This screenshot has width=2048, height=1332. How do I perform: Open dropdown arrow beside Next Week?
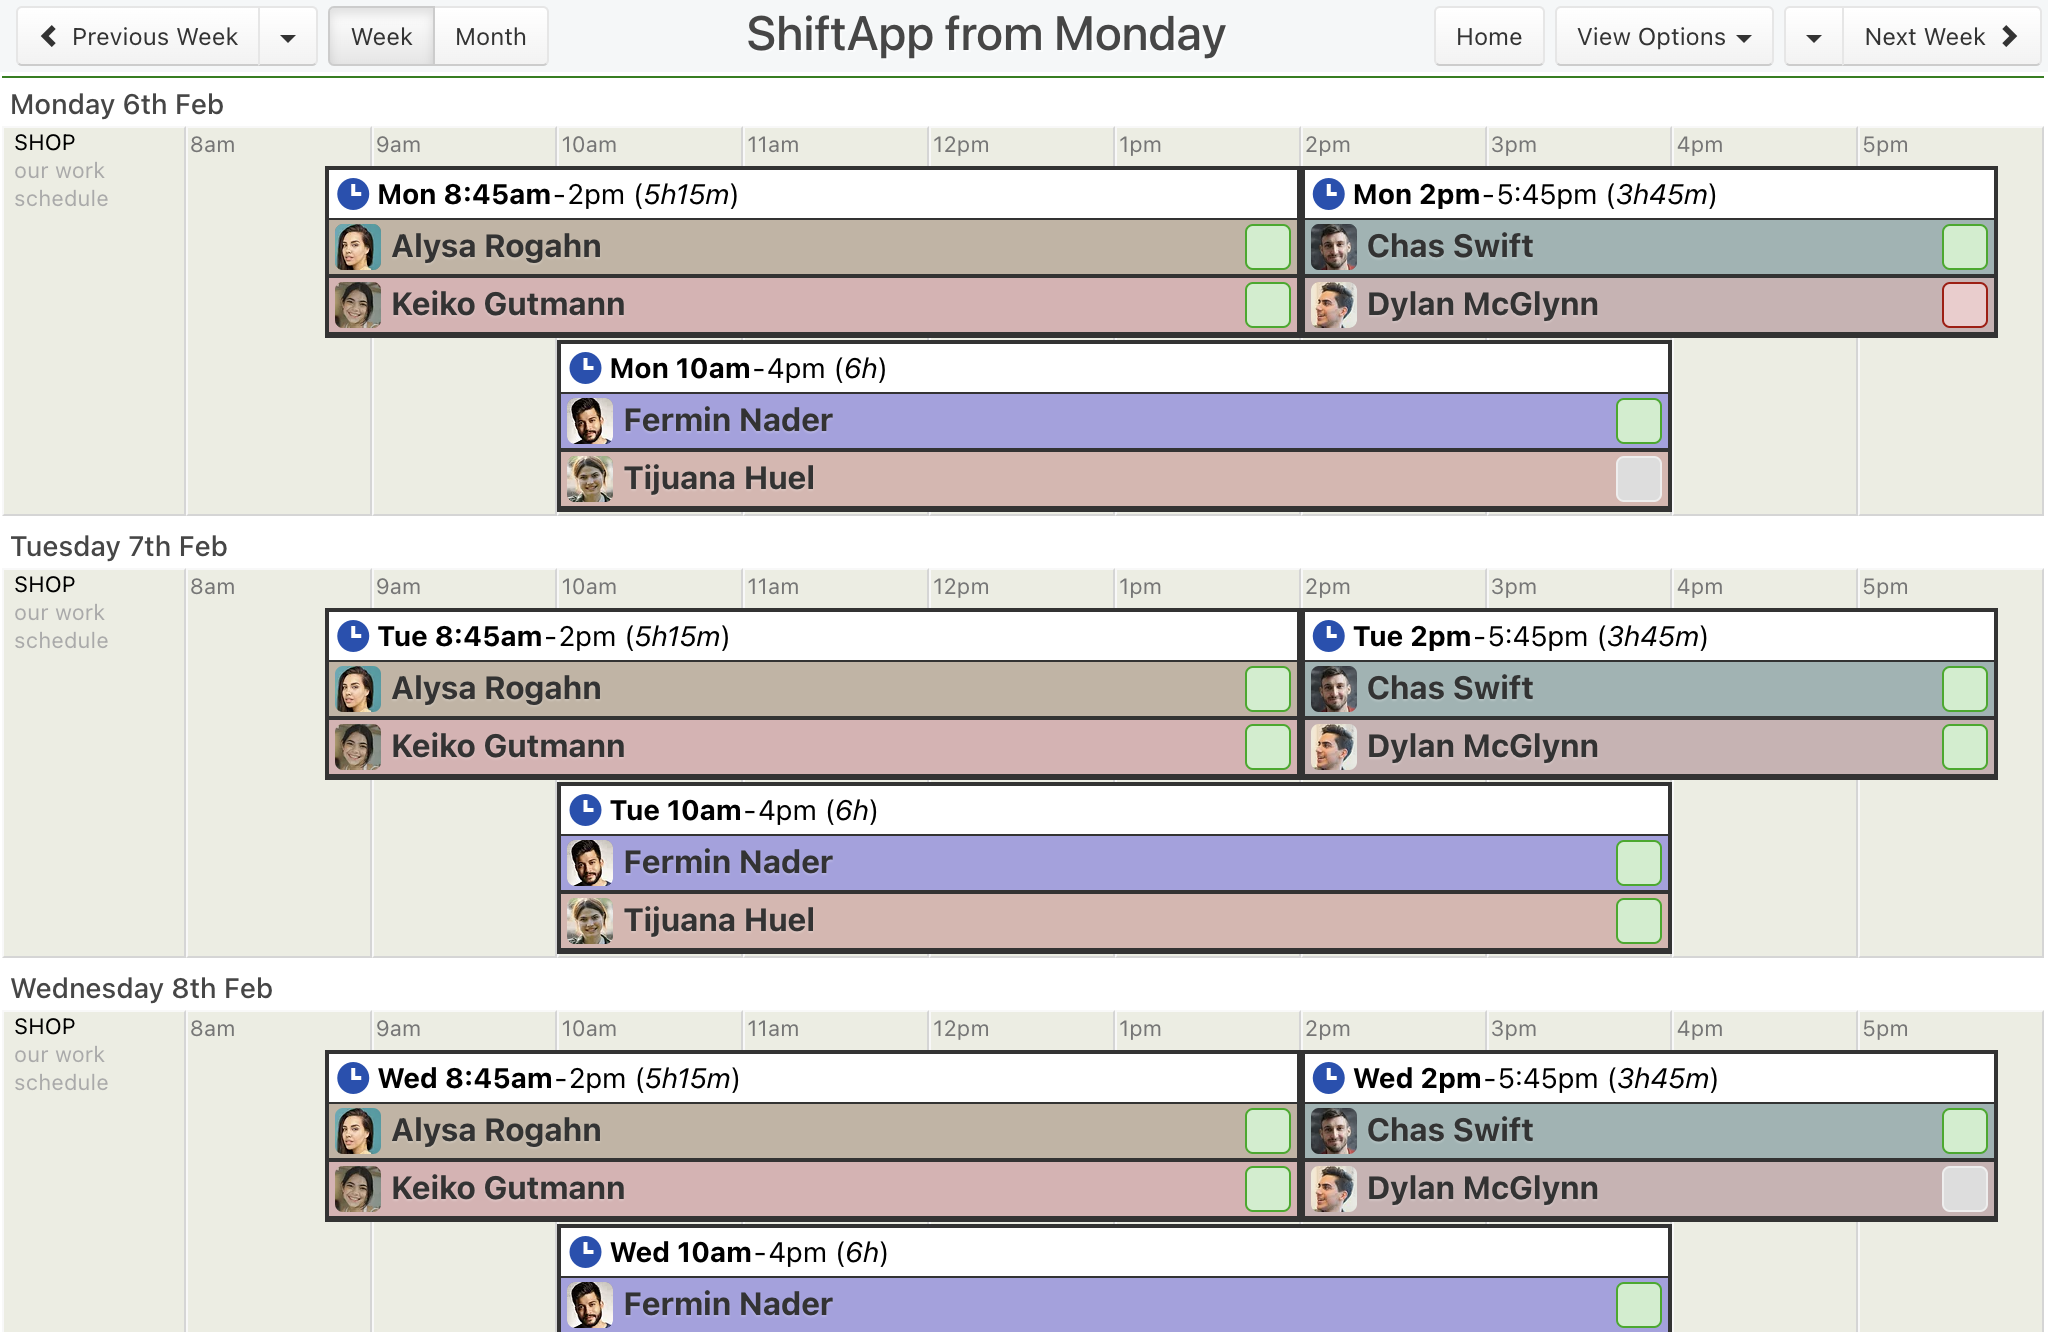pyautogui.click(x=1814, y=37)
